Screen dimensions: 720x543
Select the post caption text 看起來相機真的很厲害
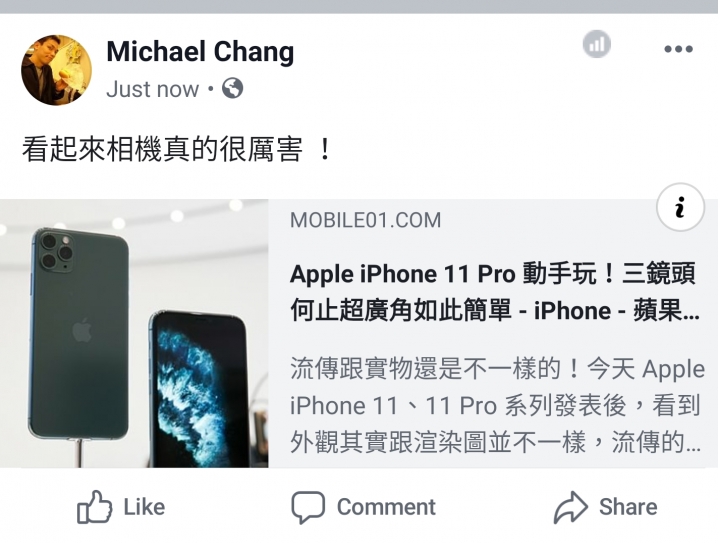pyautogui.click(x=163, y=150)
